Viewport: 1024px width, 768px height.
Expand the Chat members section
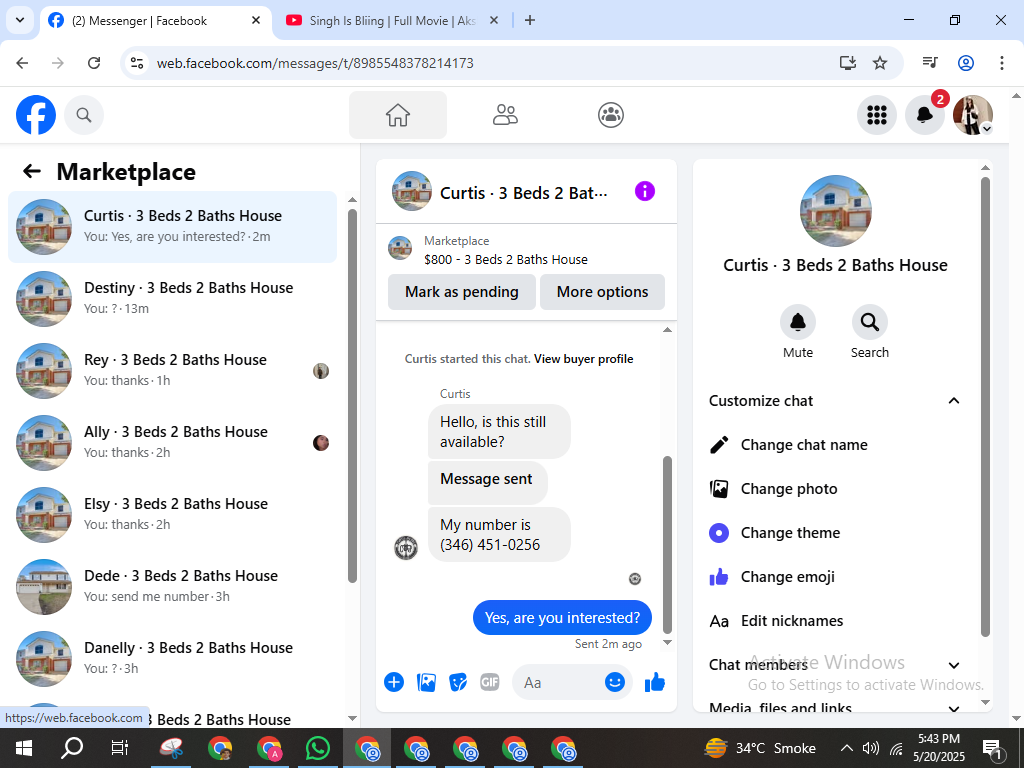tap(835, 665)
